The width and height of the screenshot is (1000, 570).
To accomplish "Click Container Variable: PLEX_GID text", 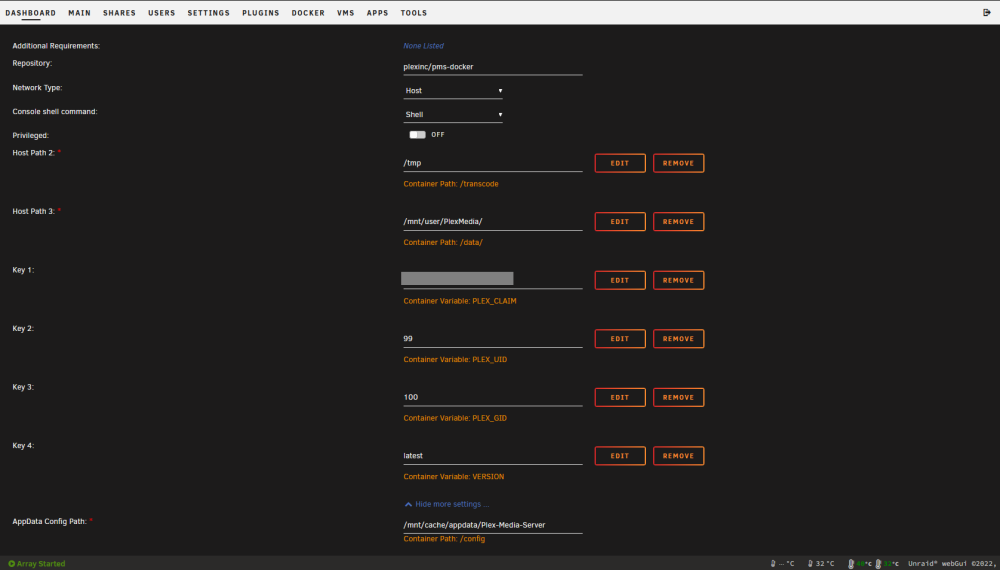I will click(x=455, y=418).
